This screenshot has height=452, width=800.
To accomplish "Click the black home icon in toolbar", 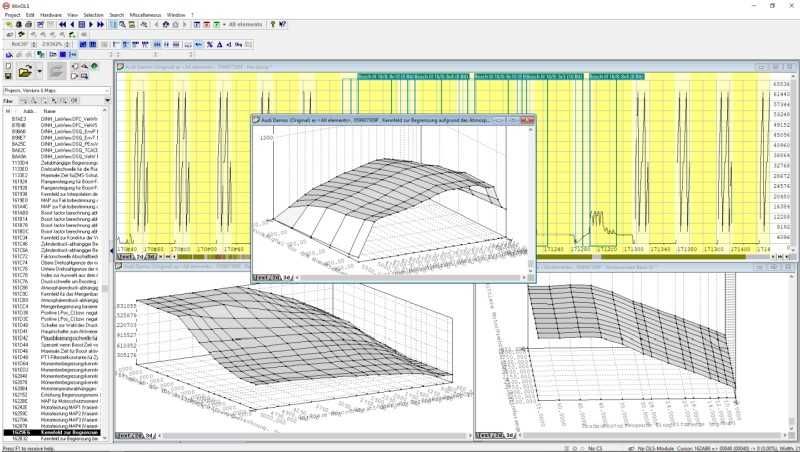I will (x=166, y=24).
